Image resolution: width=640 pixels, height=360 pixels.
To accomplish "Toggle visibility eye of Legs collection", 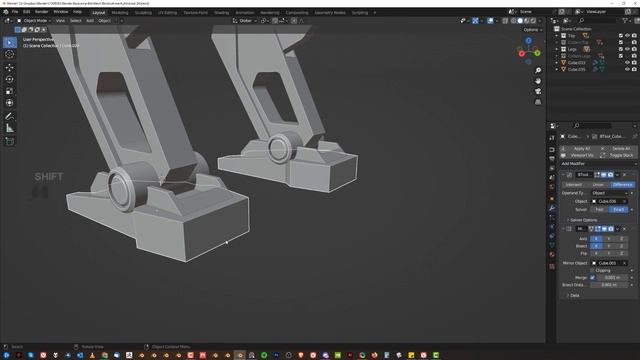I will [x=627, y=49].
